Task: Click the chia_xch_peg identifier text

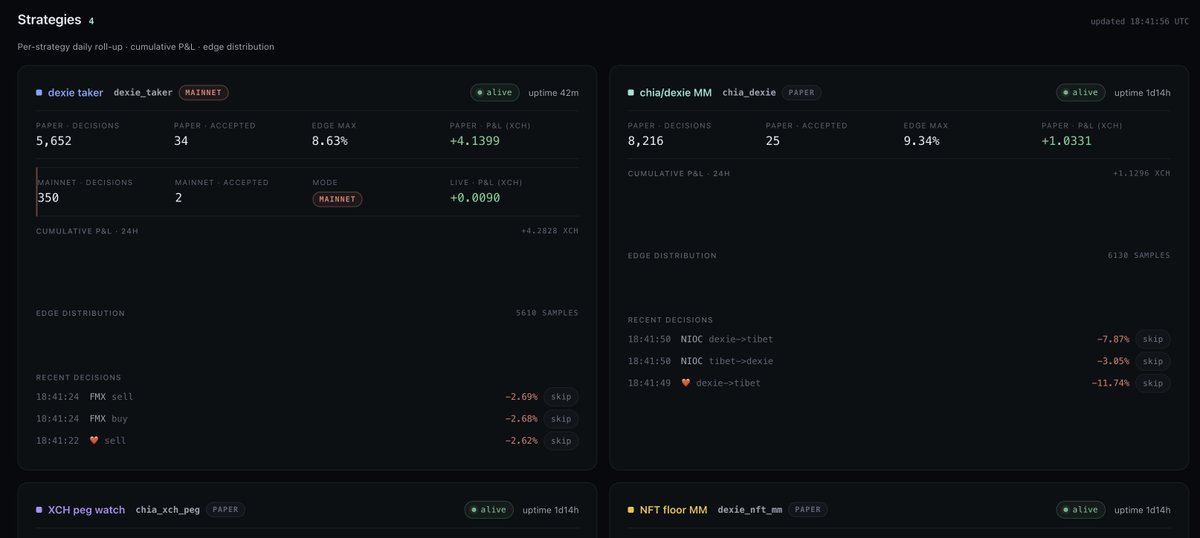Action: point(168,510)
